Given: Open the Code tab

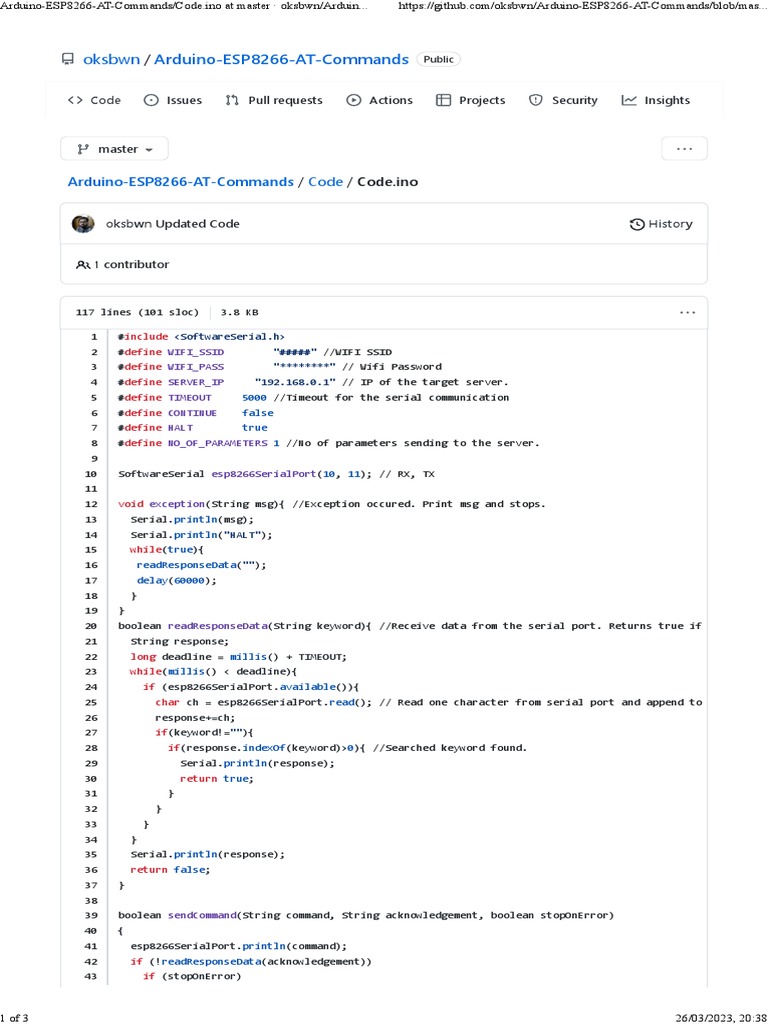Looking at the screenshot, I should point(94,100).
